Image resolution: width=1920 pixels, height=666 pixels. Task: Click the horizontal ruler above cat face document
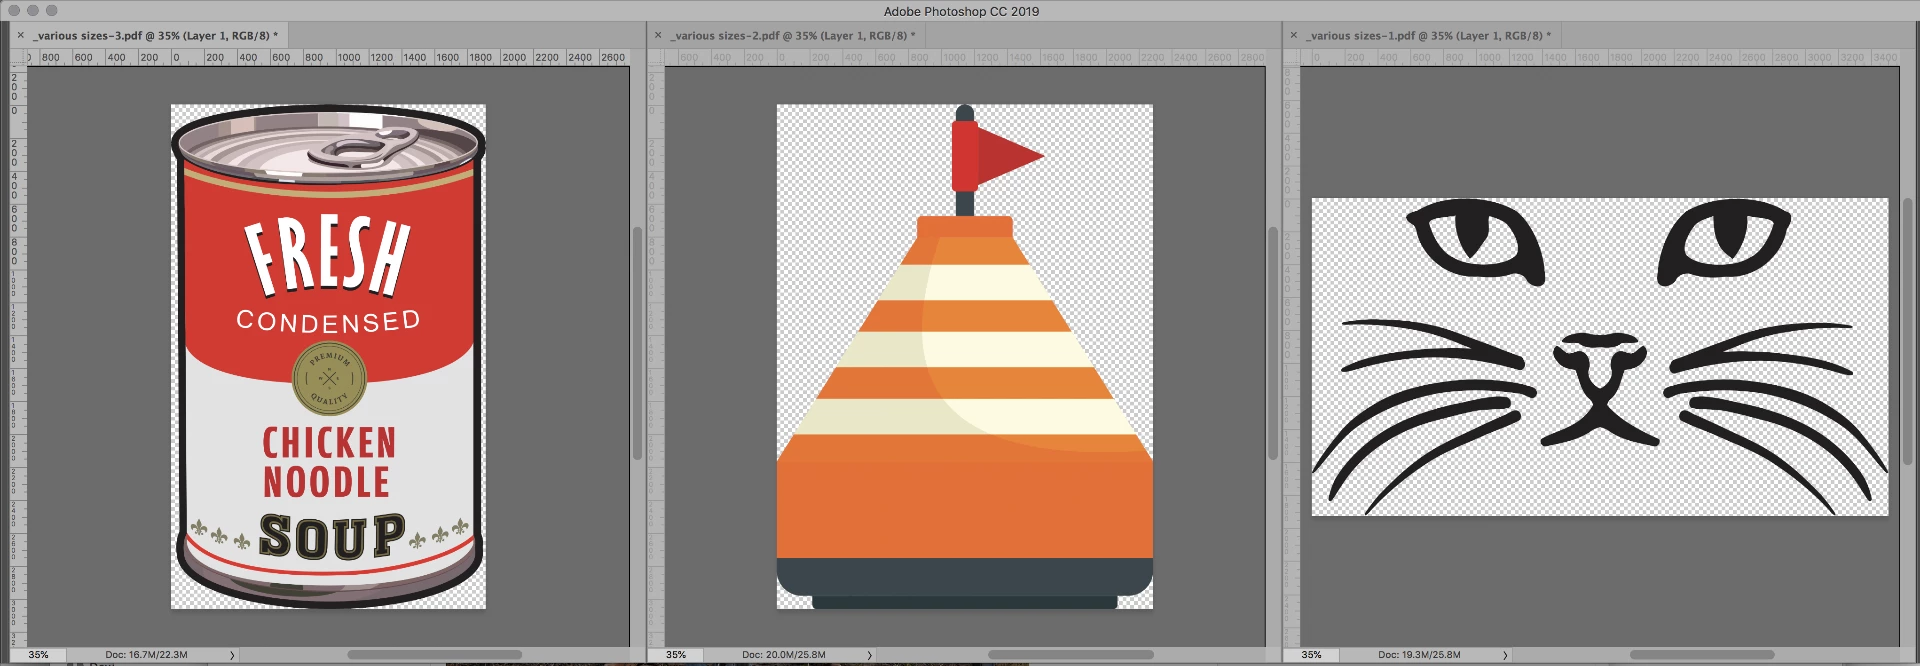[1600, 58]
